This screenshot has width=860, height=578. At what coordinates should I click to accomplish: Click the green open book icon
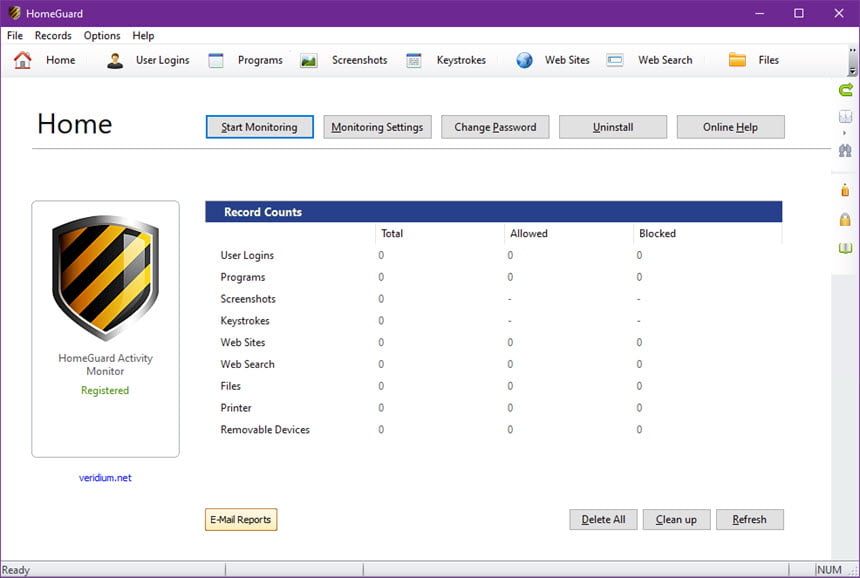[845, 248]
